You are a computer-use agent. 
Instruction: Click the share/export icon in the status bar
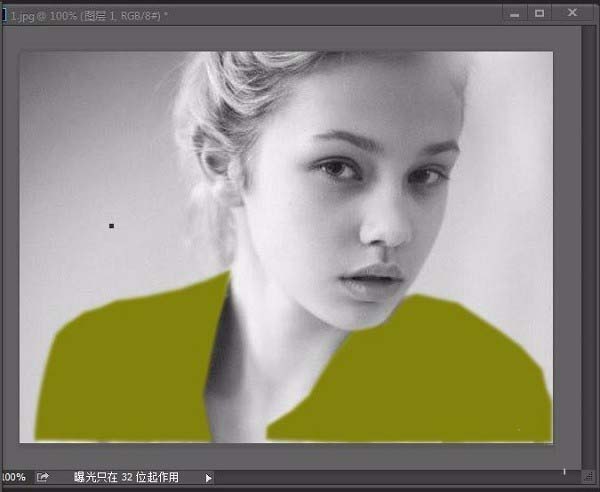pos(42,477)
